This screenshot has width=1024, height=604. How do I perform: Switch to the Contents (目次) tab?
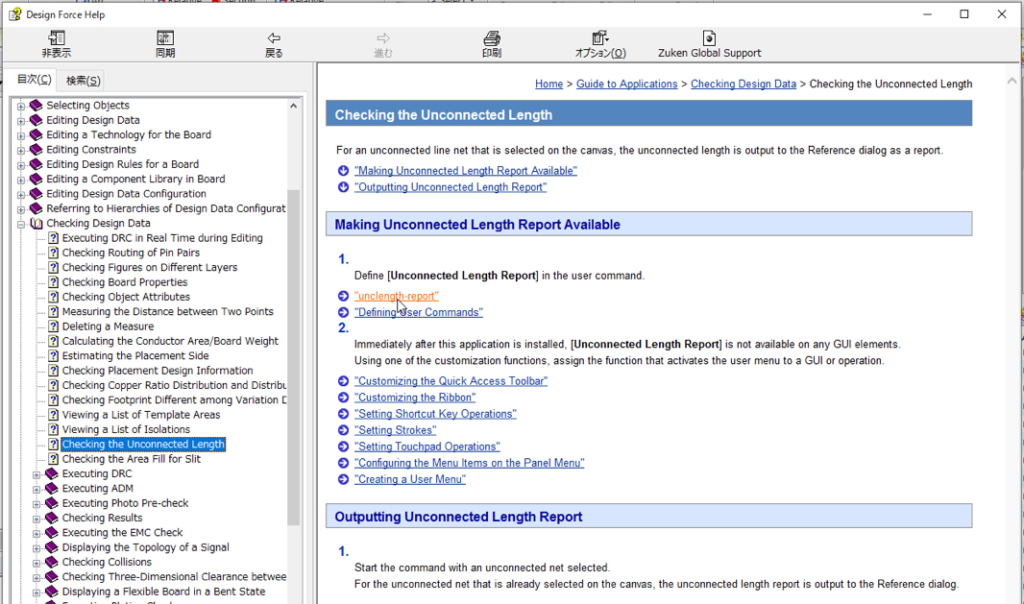(x=34, y=80)
